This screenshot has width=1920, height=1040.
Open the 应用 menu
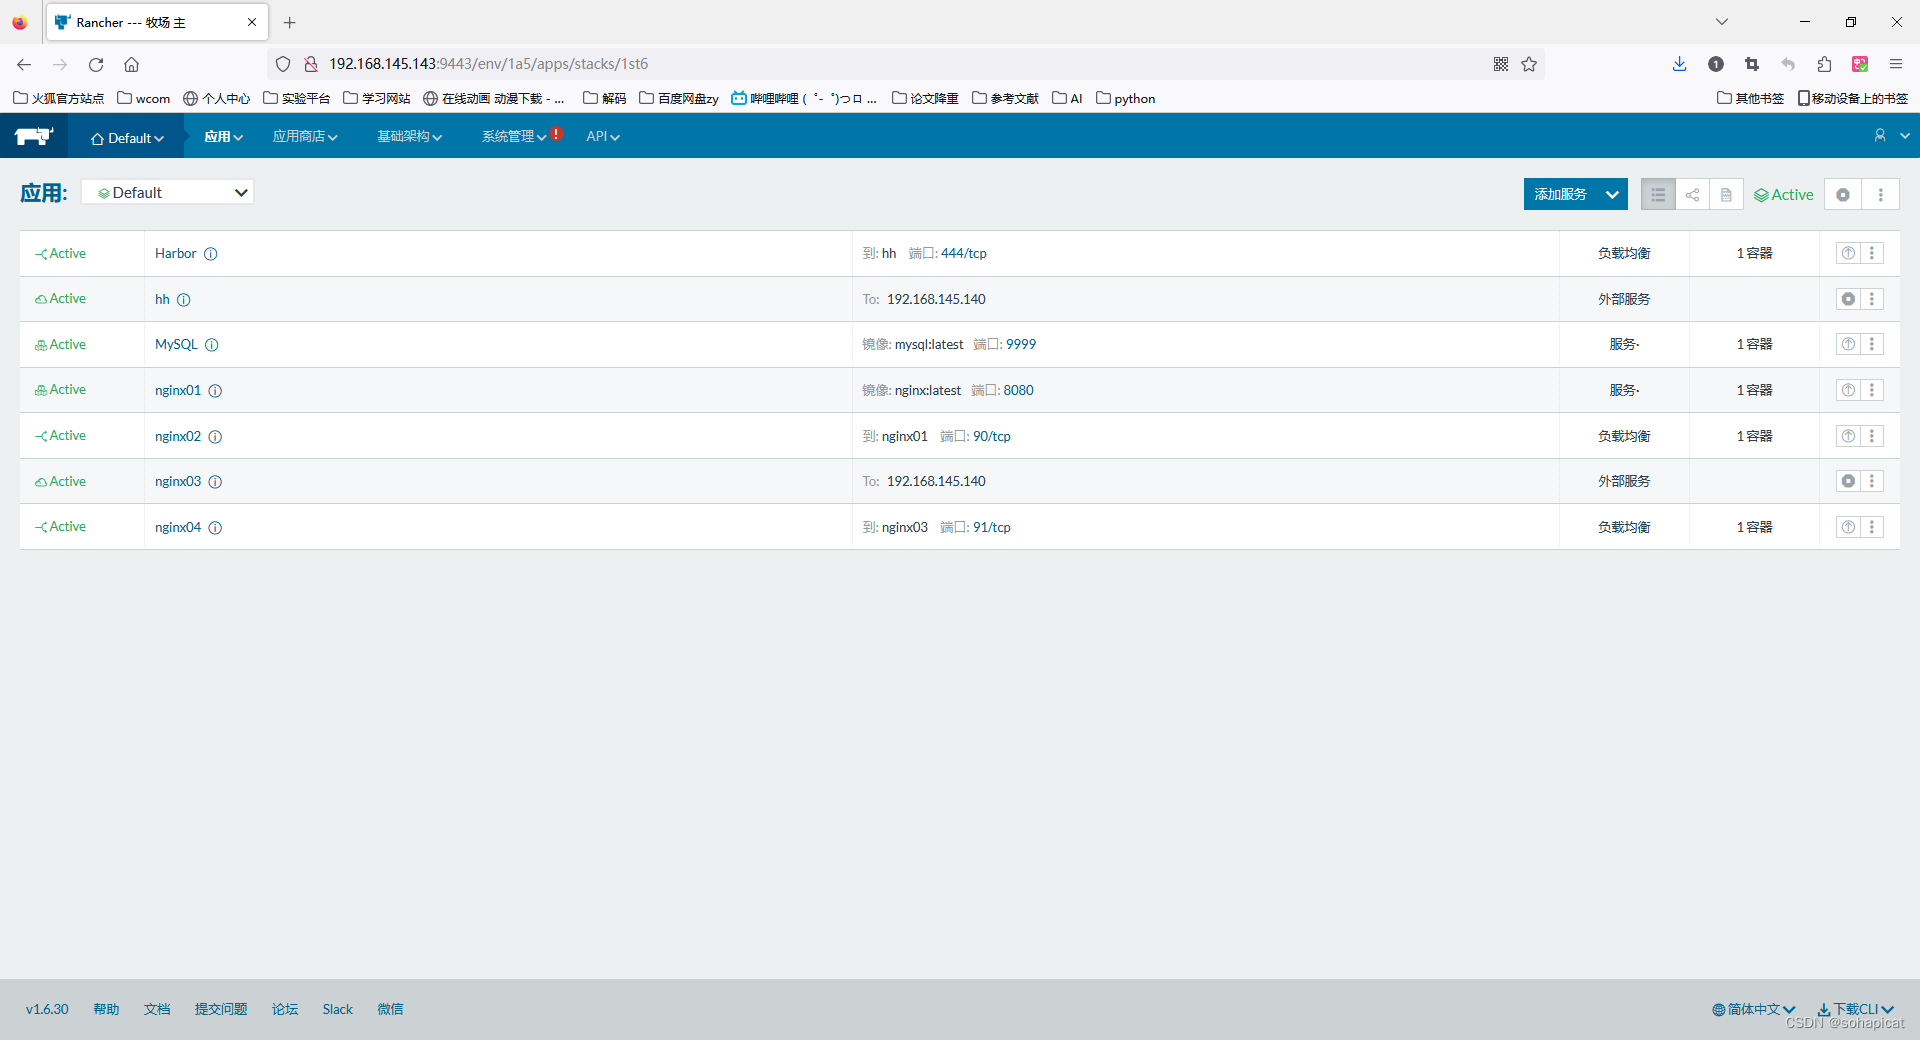point(224,136)
